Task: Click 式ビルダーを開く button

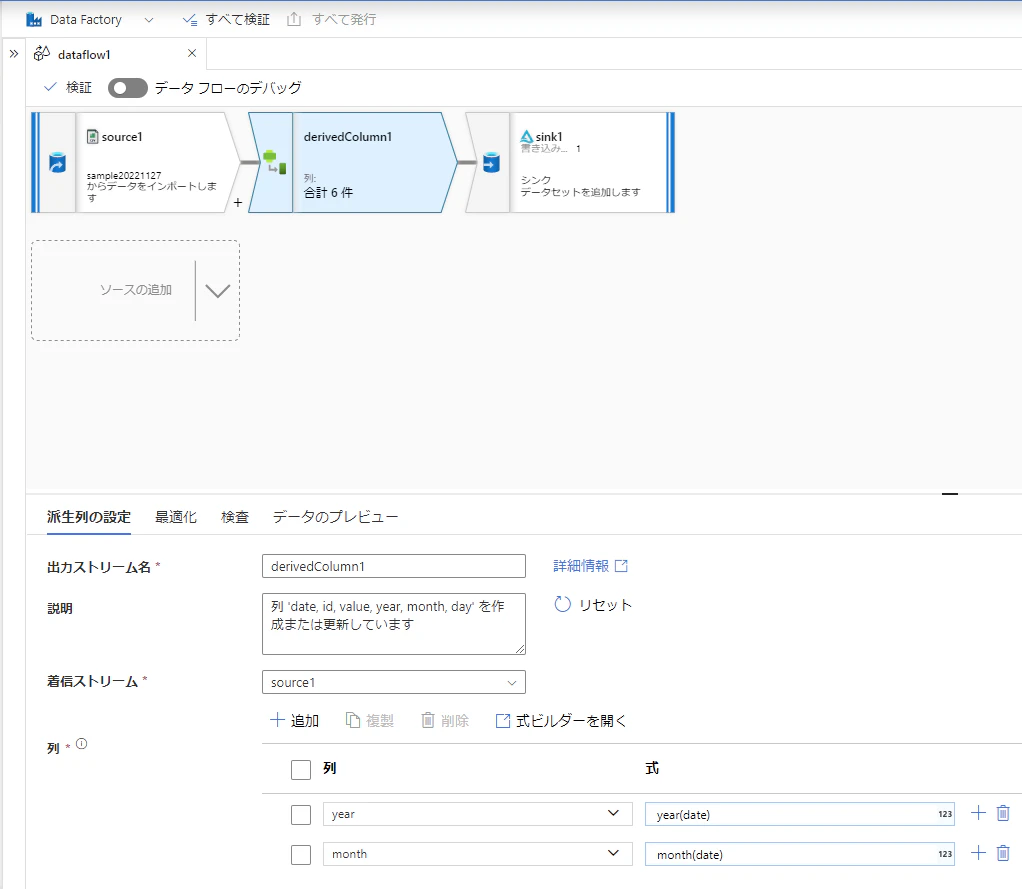Action: click(x=561, y=720)
